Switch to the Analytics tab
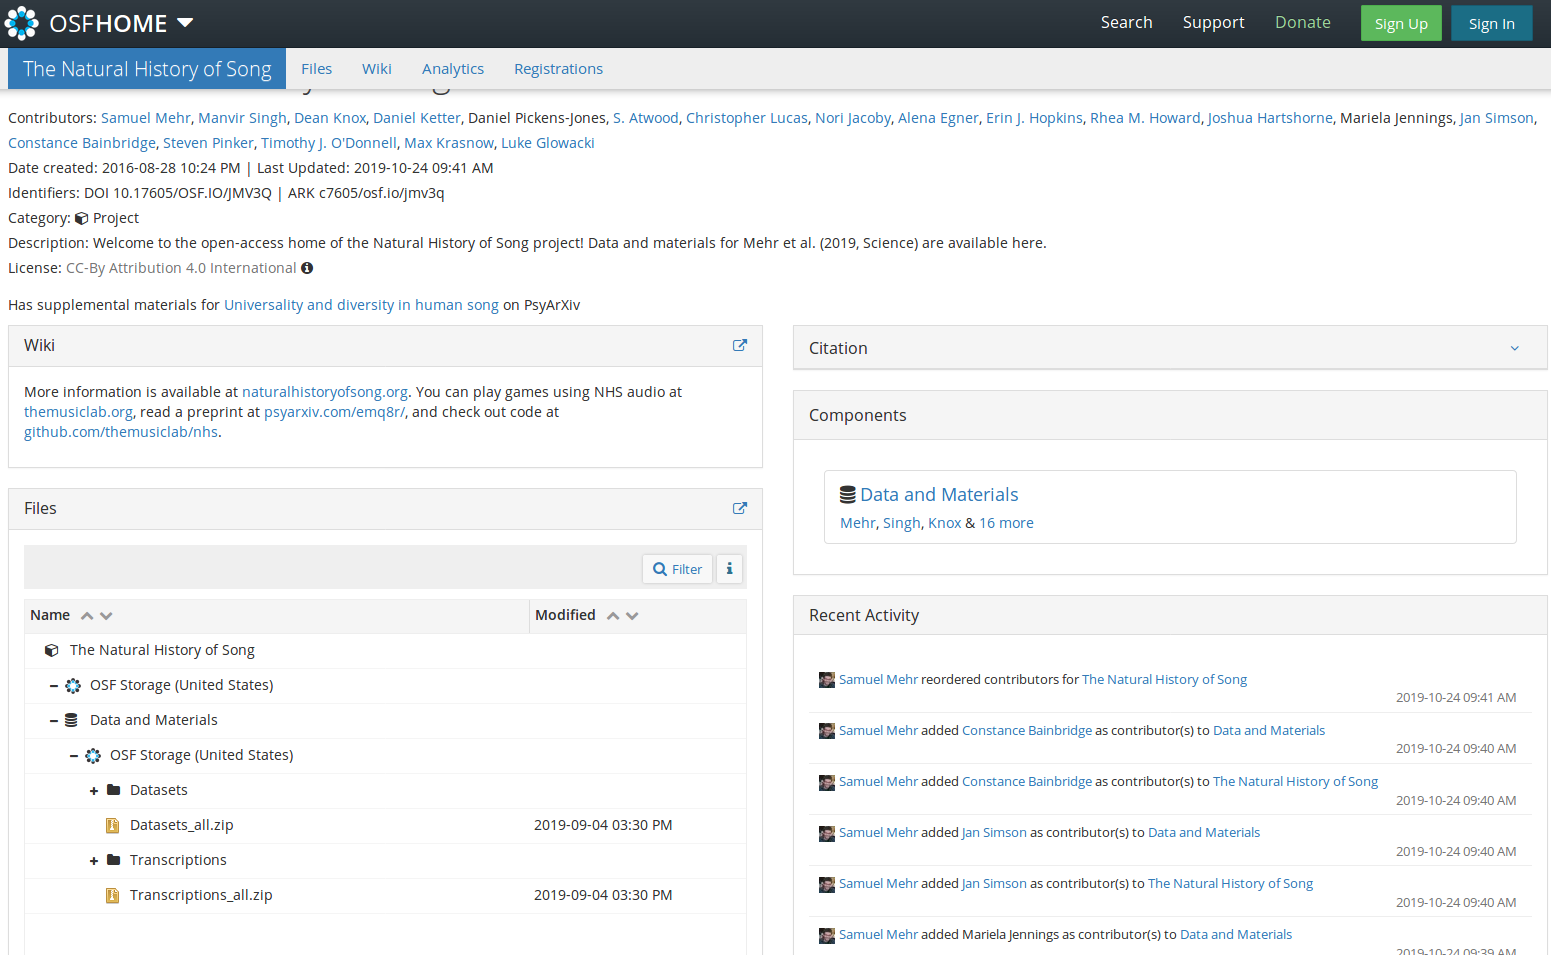 (x=452, y=69)
